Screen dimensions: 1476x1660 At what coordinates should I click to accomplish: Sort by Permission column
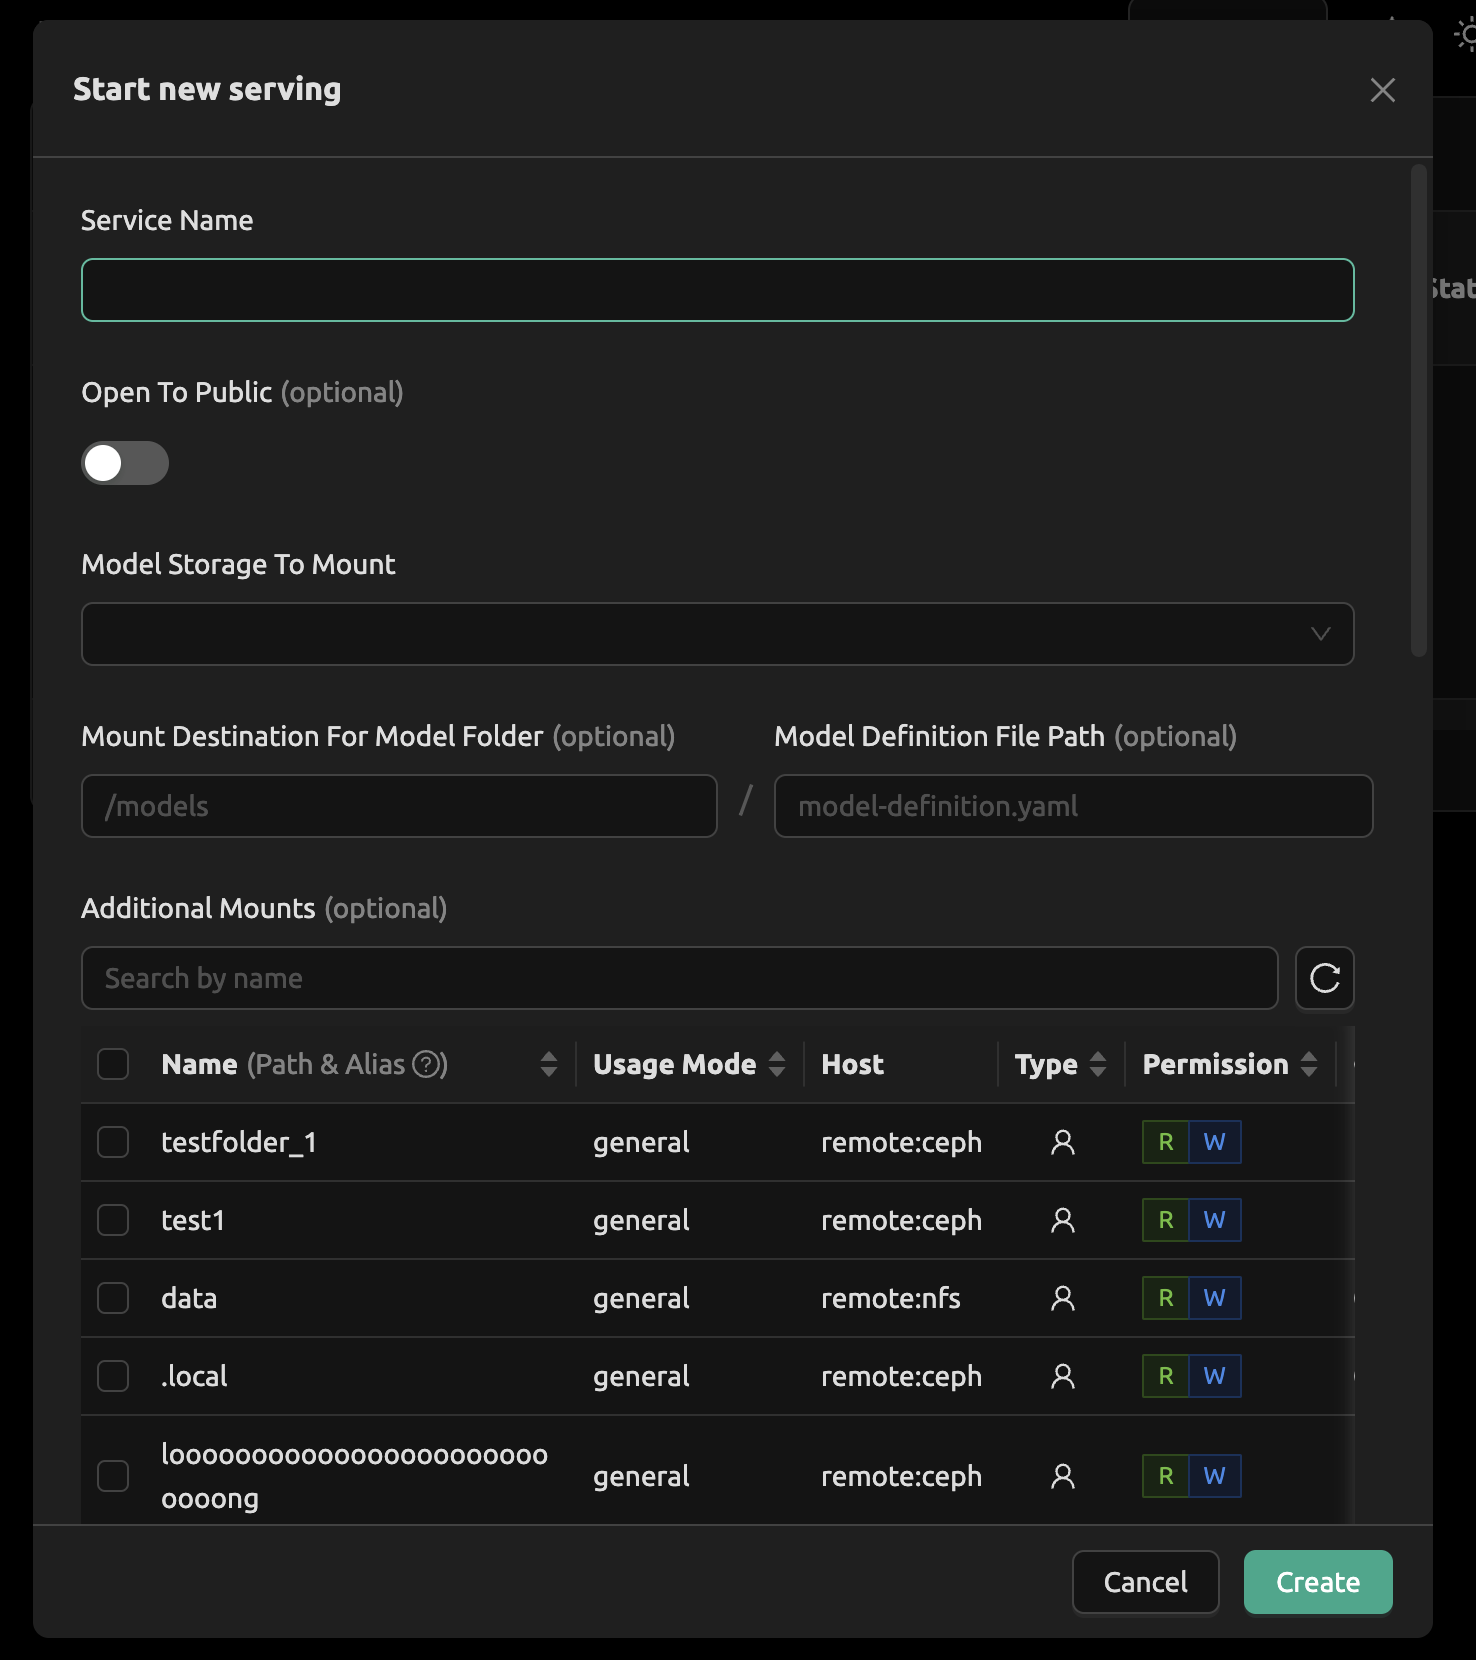[1309, 1064]
